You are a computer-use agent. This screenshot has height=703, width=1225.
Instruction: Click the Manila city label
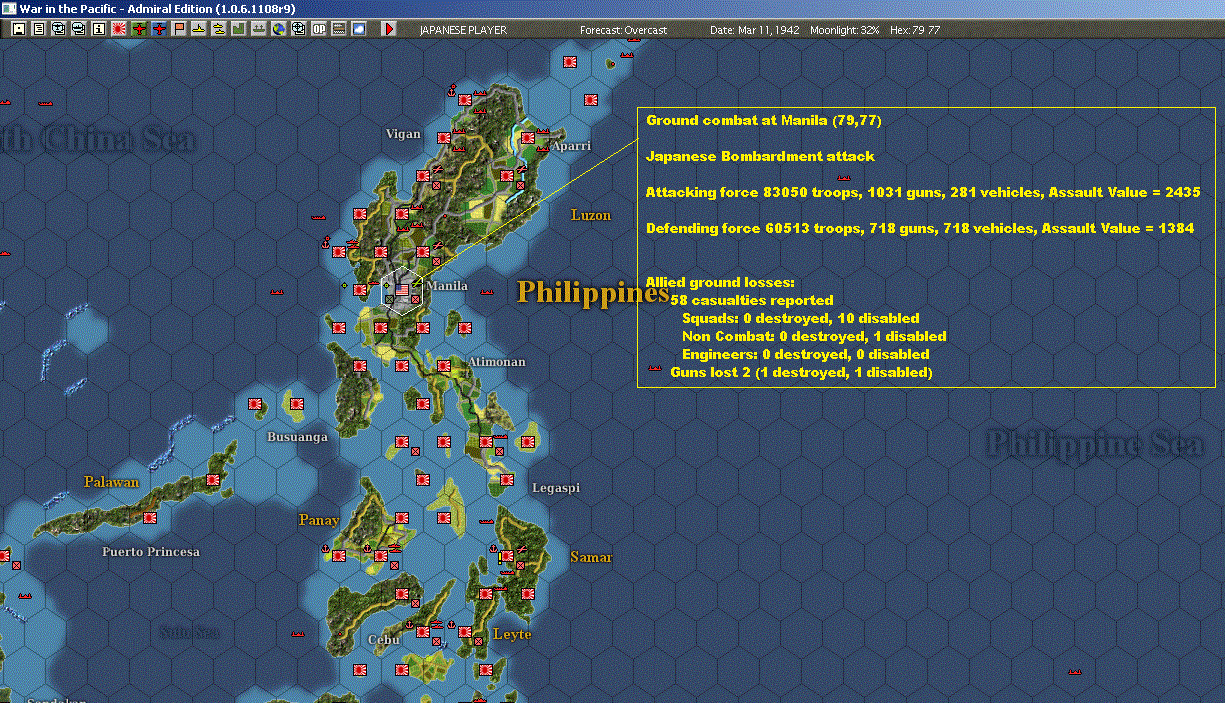pyautogui.click(x=447, y=286)
